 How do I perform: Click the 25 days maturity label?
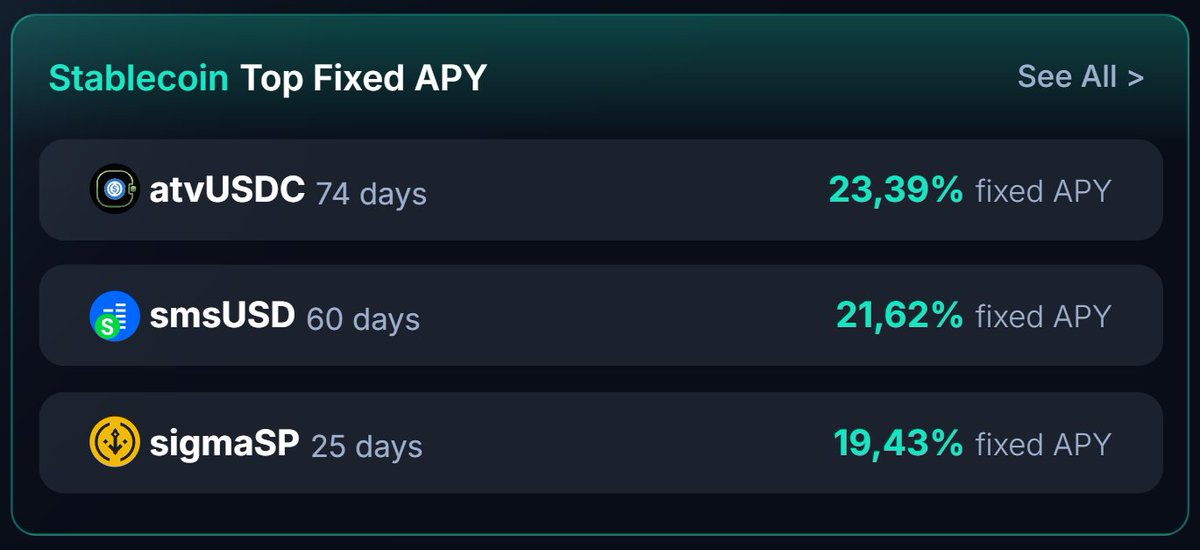click(x=366, y=445)
